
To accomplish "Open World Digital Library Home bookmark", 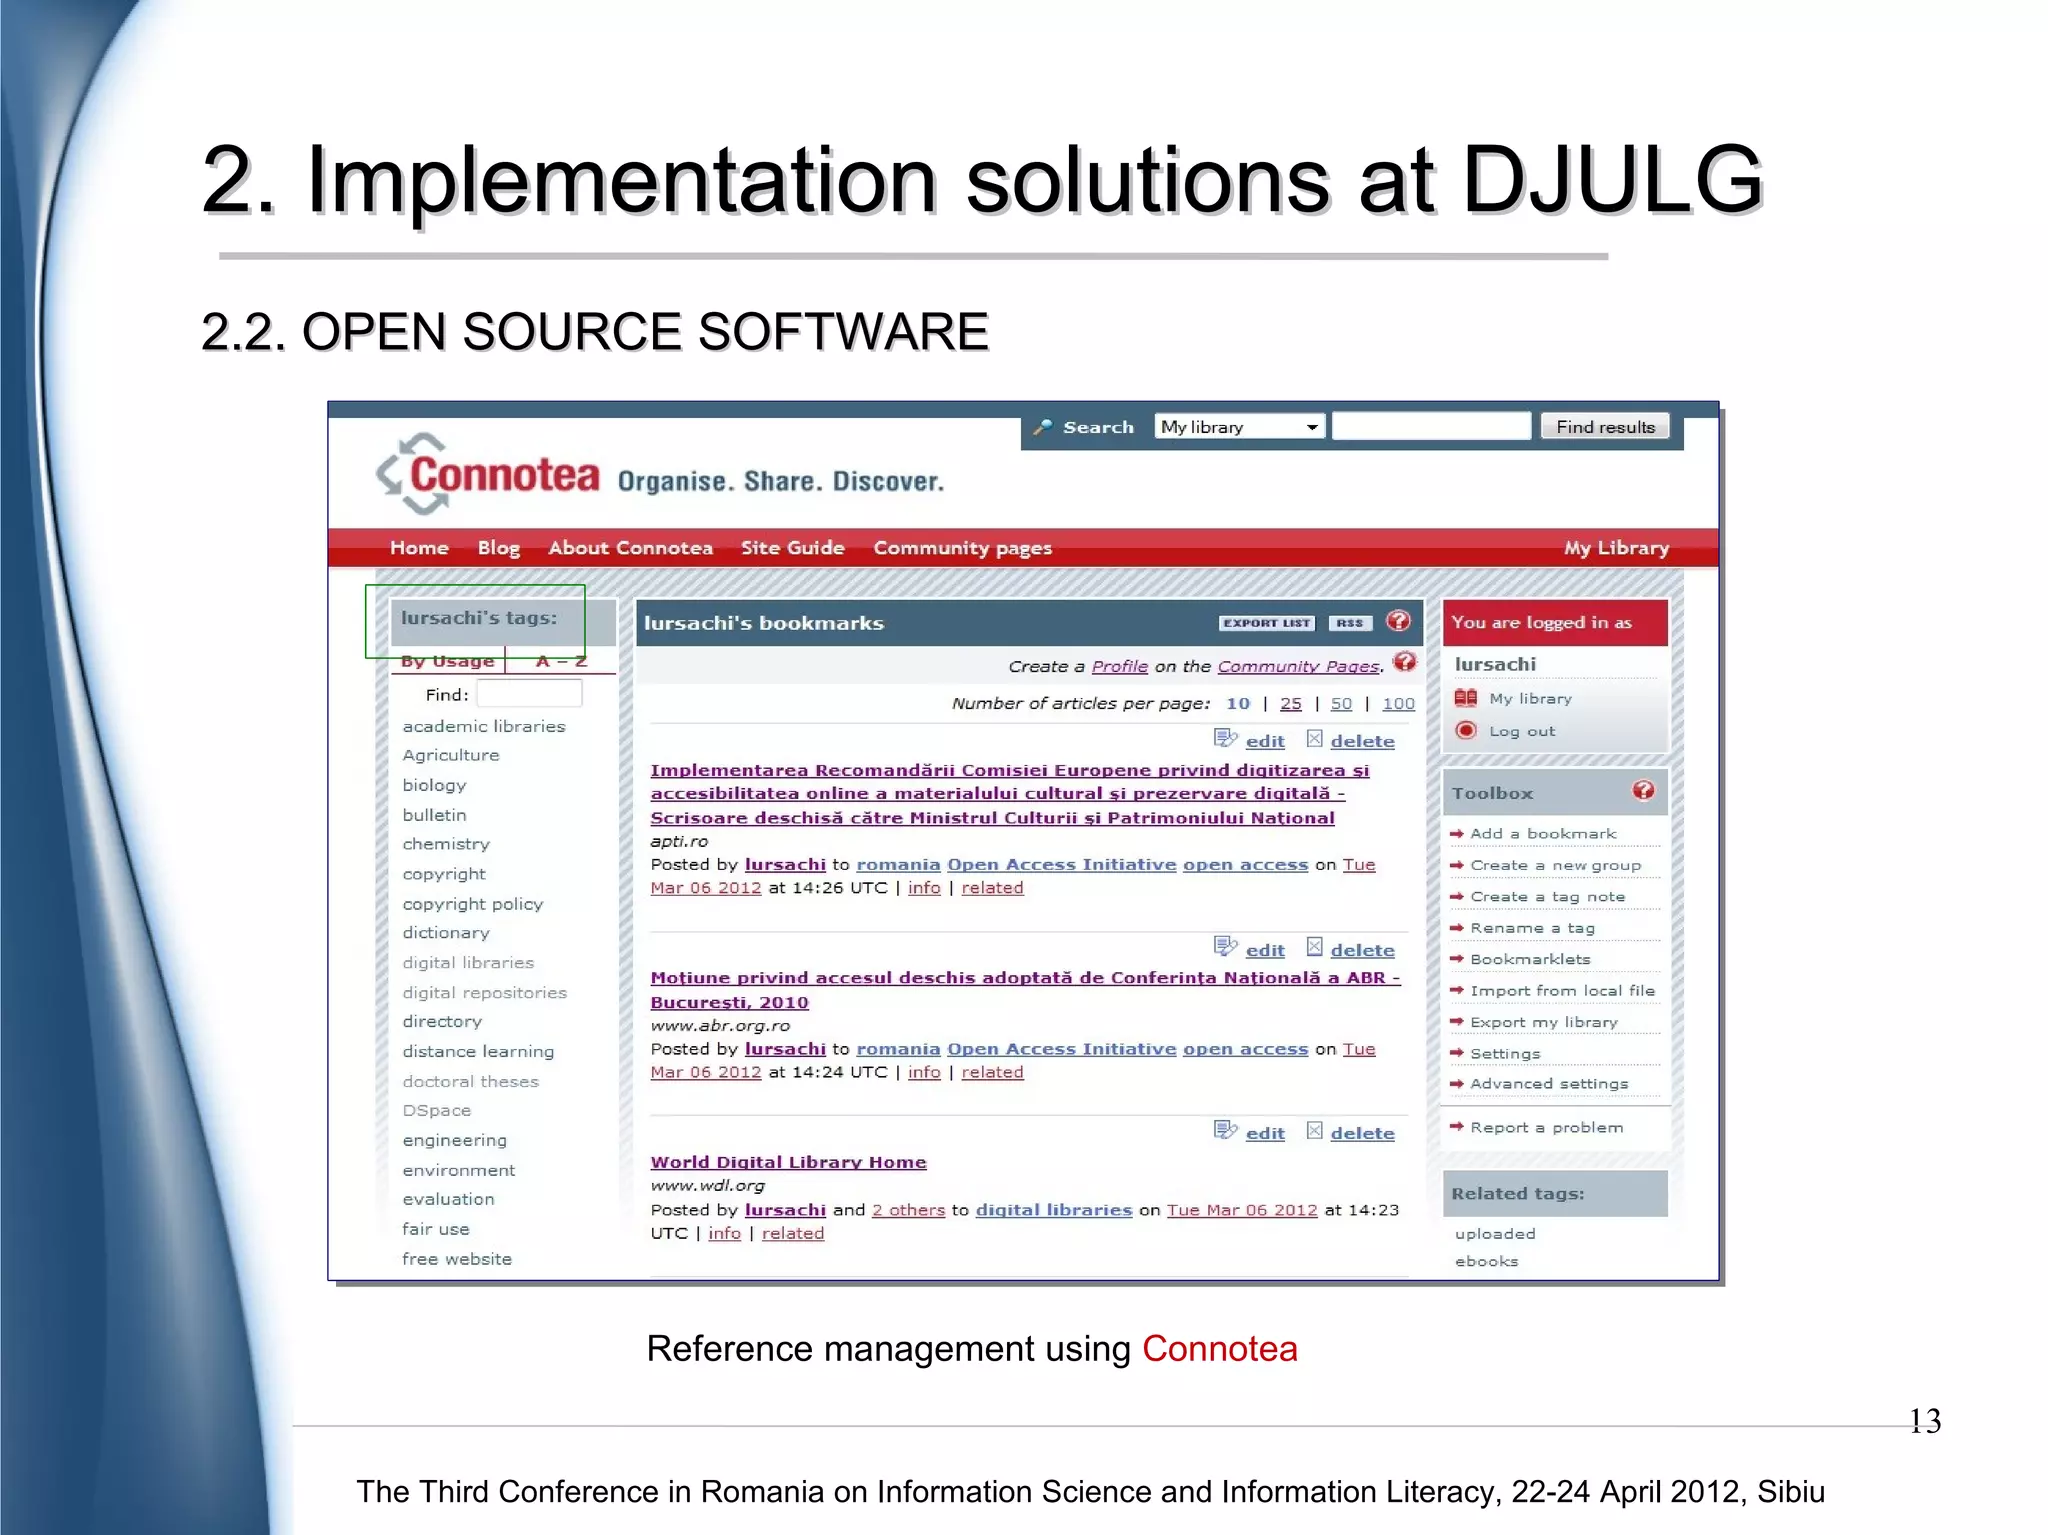I will point(788,1162).
